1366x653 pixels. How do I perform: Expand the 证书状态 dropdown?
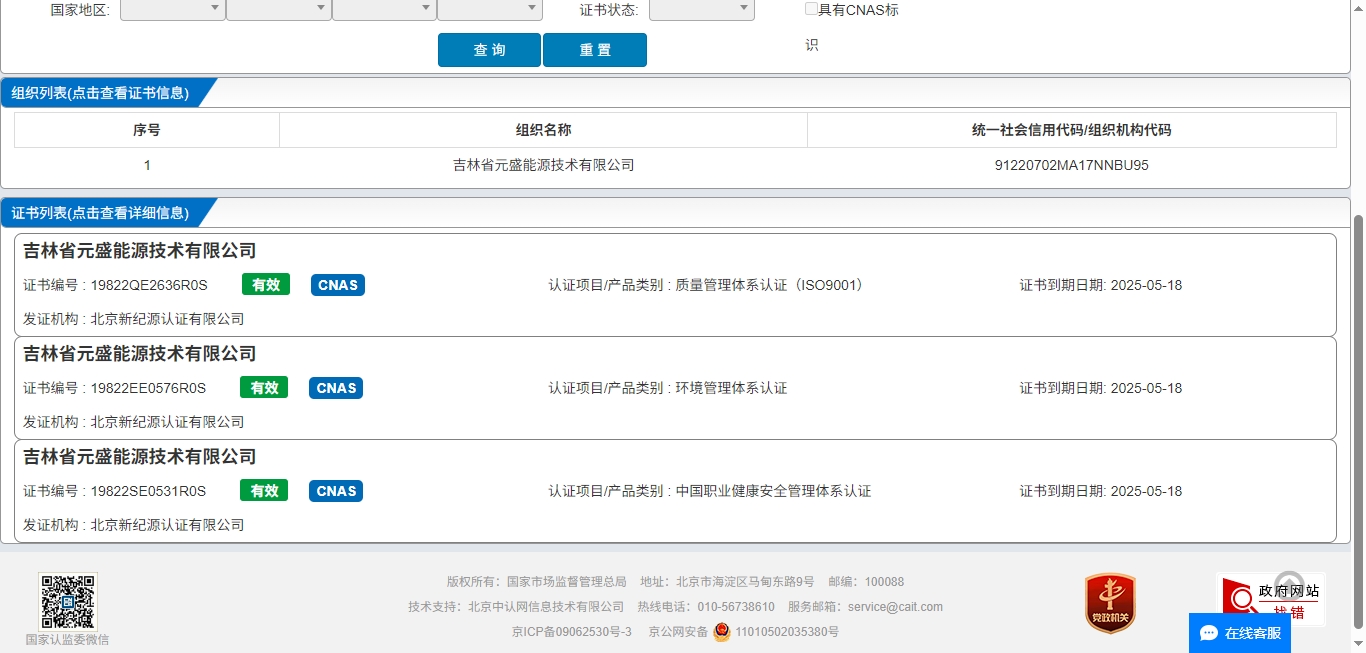pyautogui.click(x=702, y=9)
